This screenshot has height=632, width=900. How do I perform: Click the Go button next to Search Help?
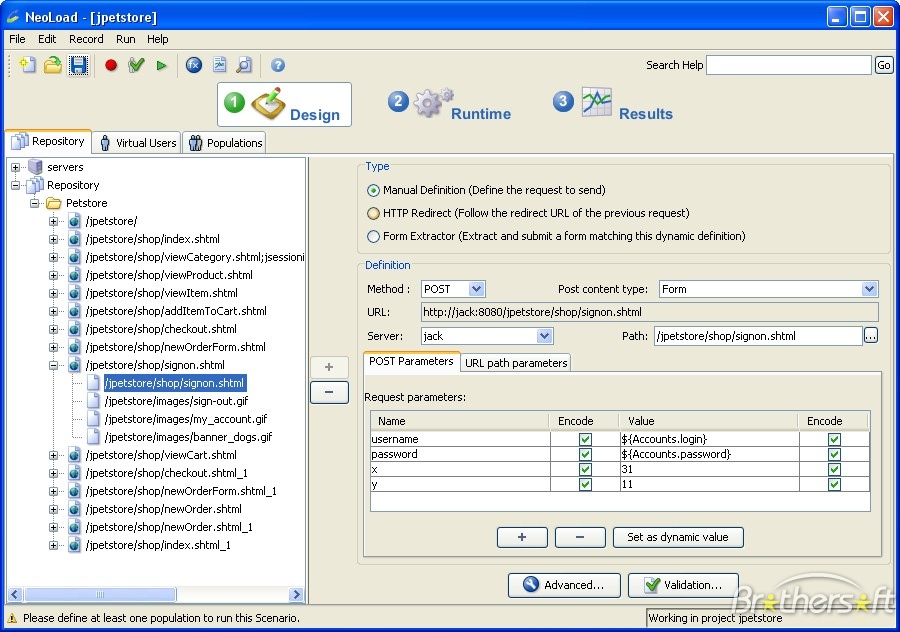click(x=883, y=65)
